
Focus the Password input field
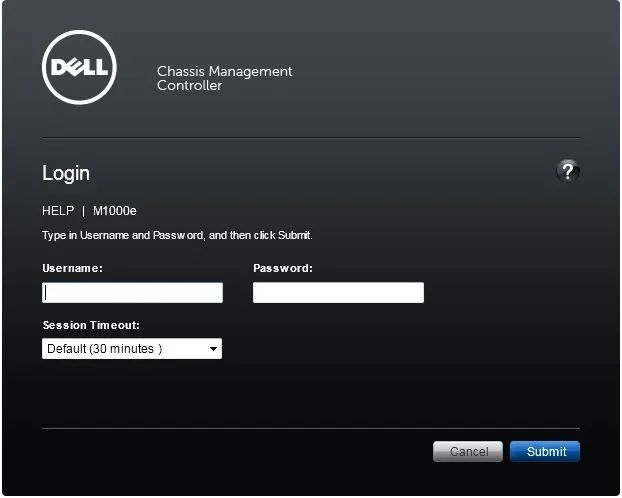click(338, 293)
